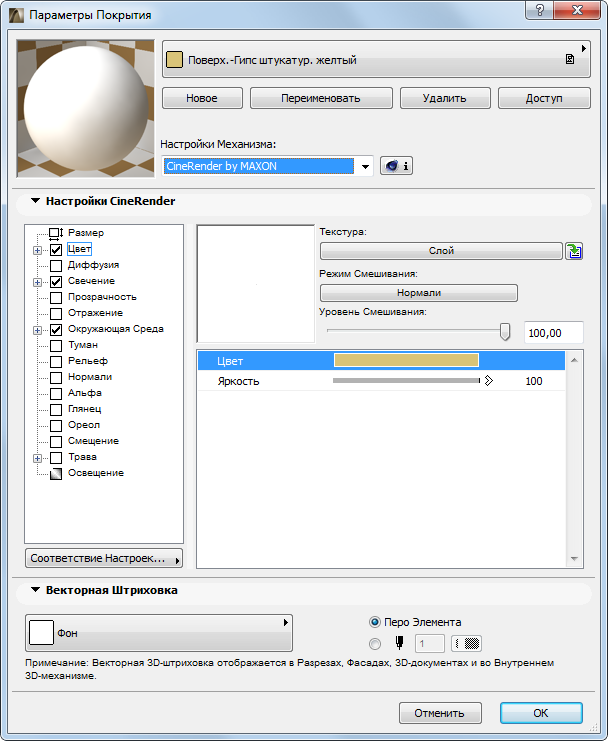This screenshot has width=608, height=741.
Task: Click the Яркость keyframe diamond arrow
Action: pyautogui.click(x=488, y=381)
